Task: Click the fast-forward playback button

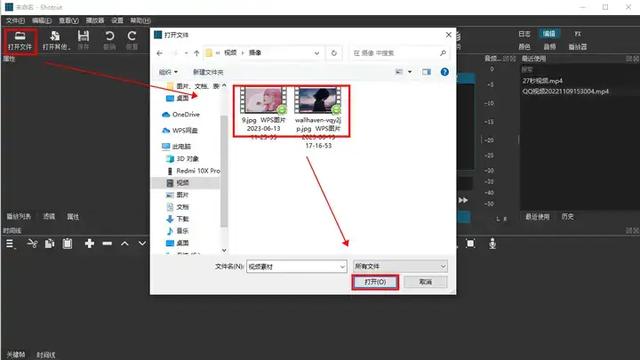Action: coord(463,200)
